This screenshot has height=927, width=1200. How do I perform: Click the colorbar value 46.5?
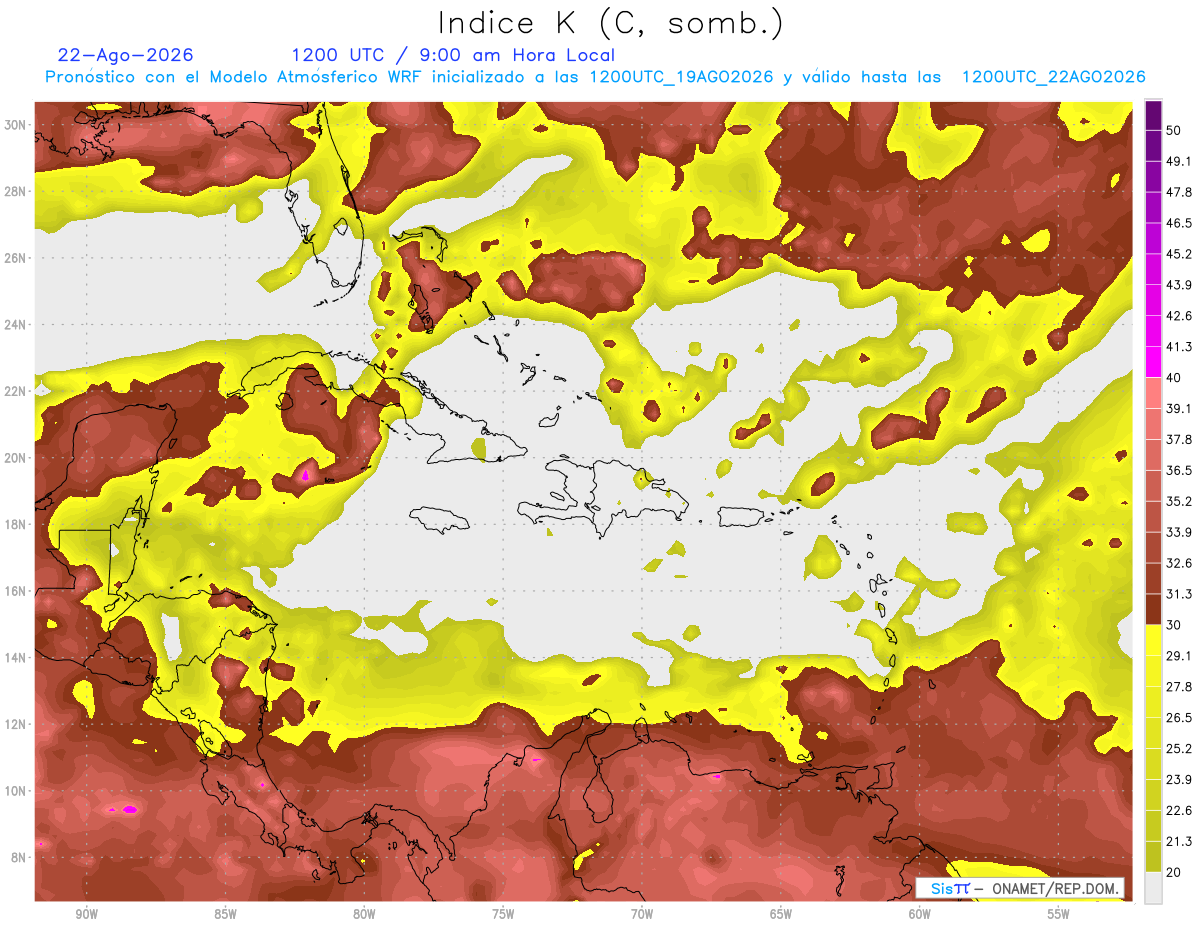[x=1178, y=223]
